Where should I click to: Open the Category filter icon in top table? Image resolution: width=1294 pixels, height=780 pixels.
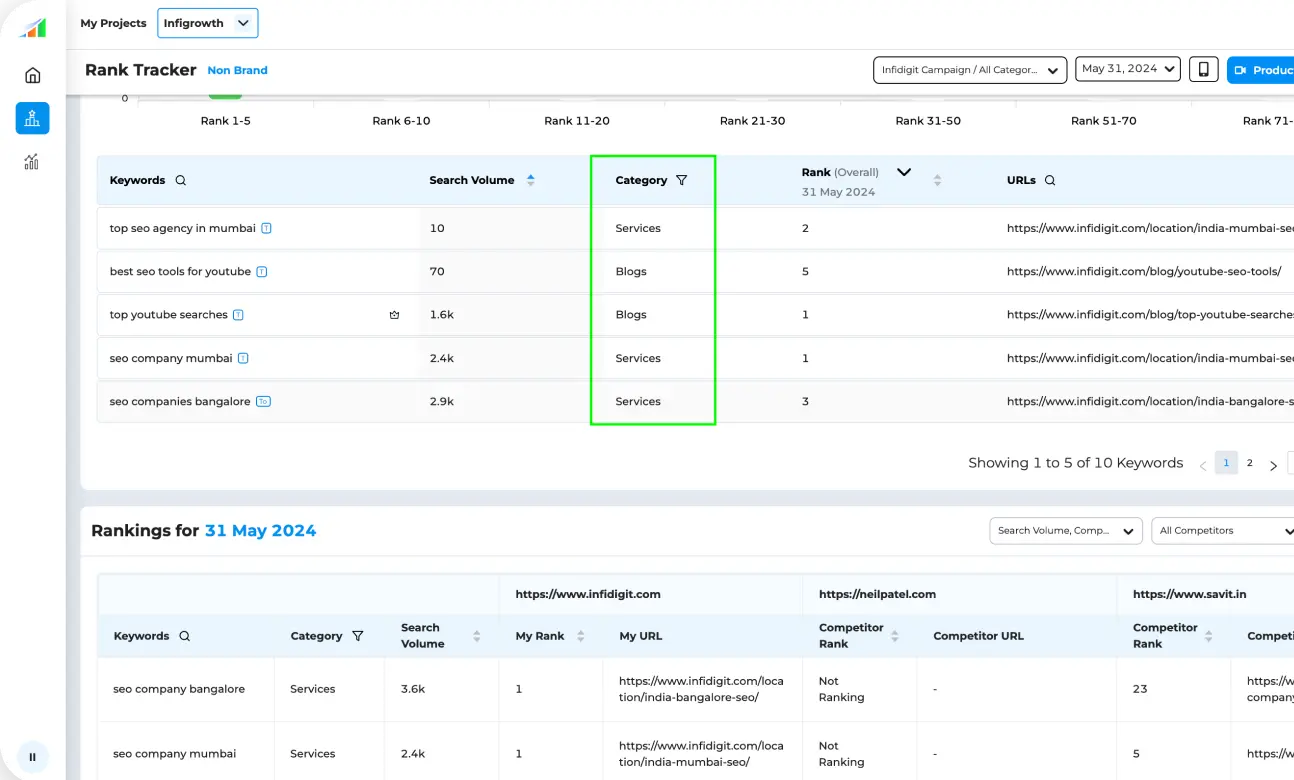click(682, 181)
